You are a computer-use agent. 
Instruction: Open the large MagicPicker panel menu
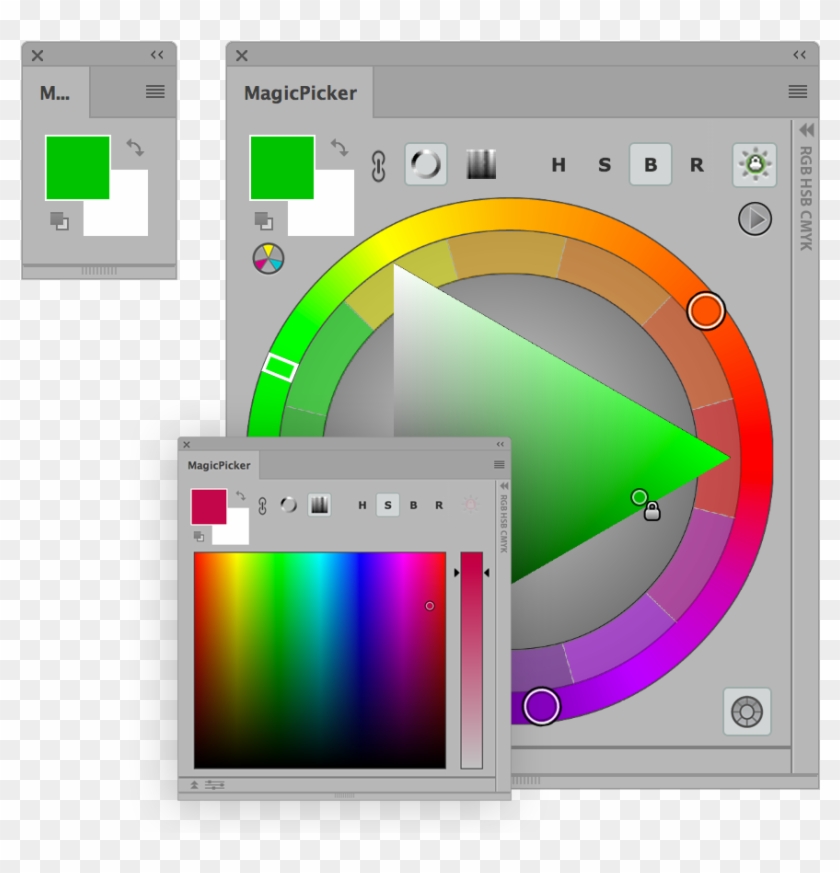pyautogui.click(x=798, y=91)
